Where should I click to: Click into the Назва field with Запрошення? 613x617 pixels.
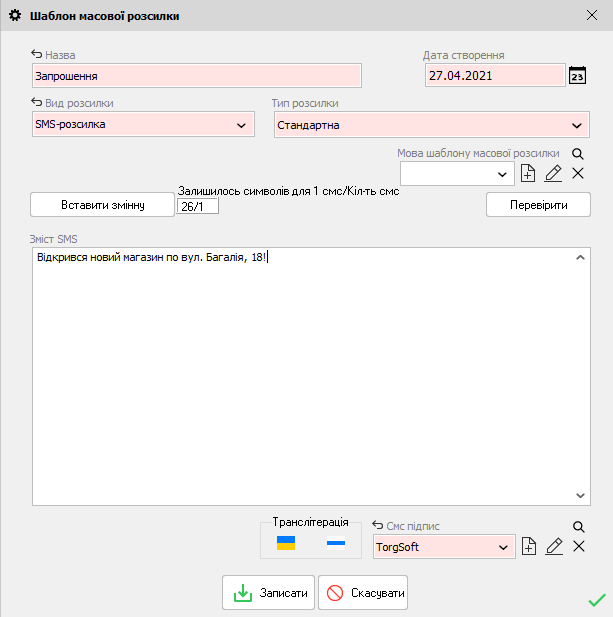196,76
